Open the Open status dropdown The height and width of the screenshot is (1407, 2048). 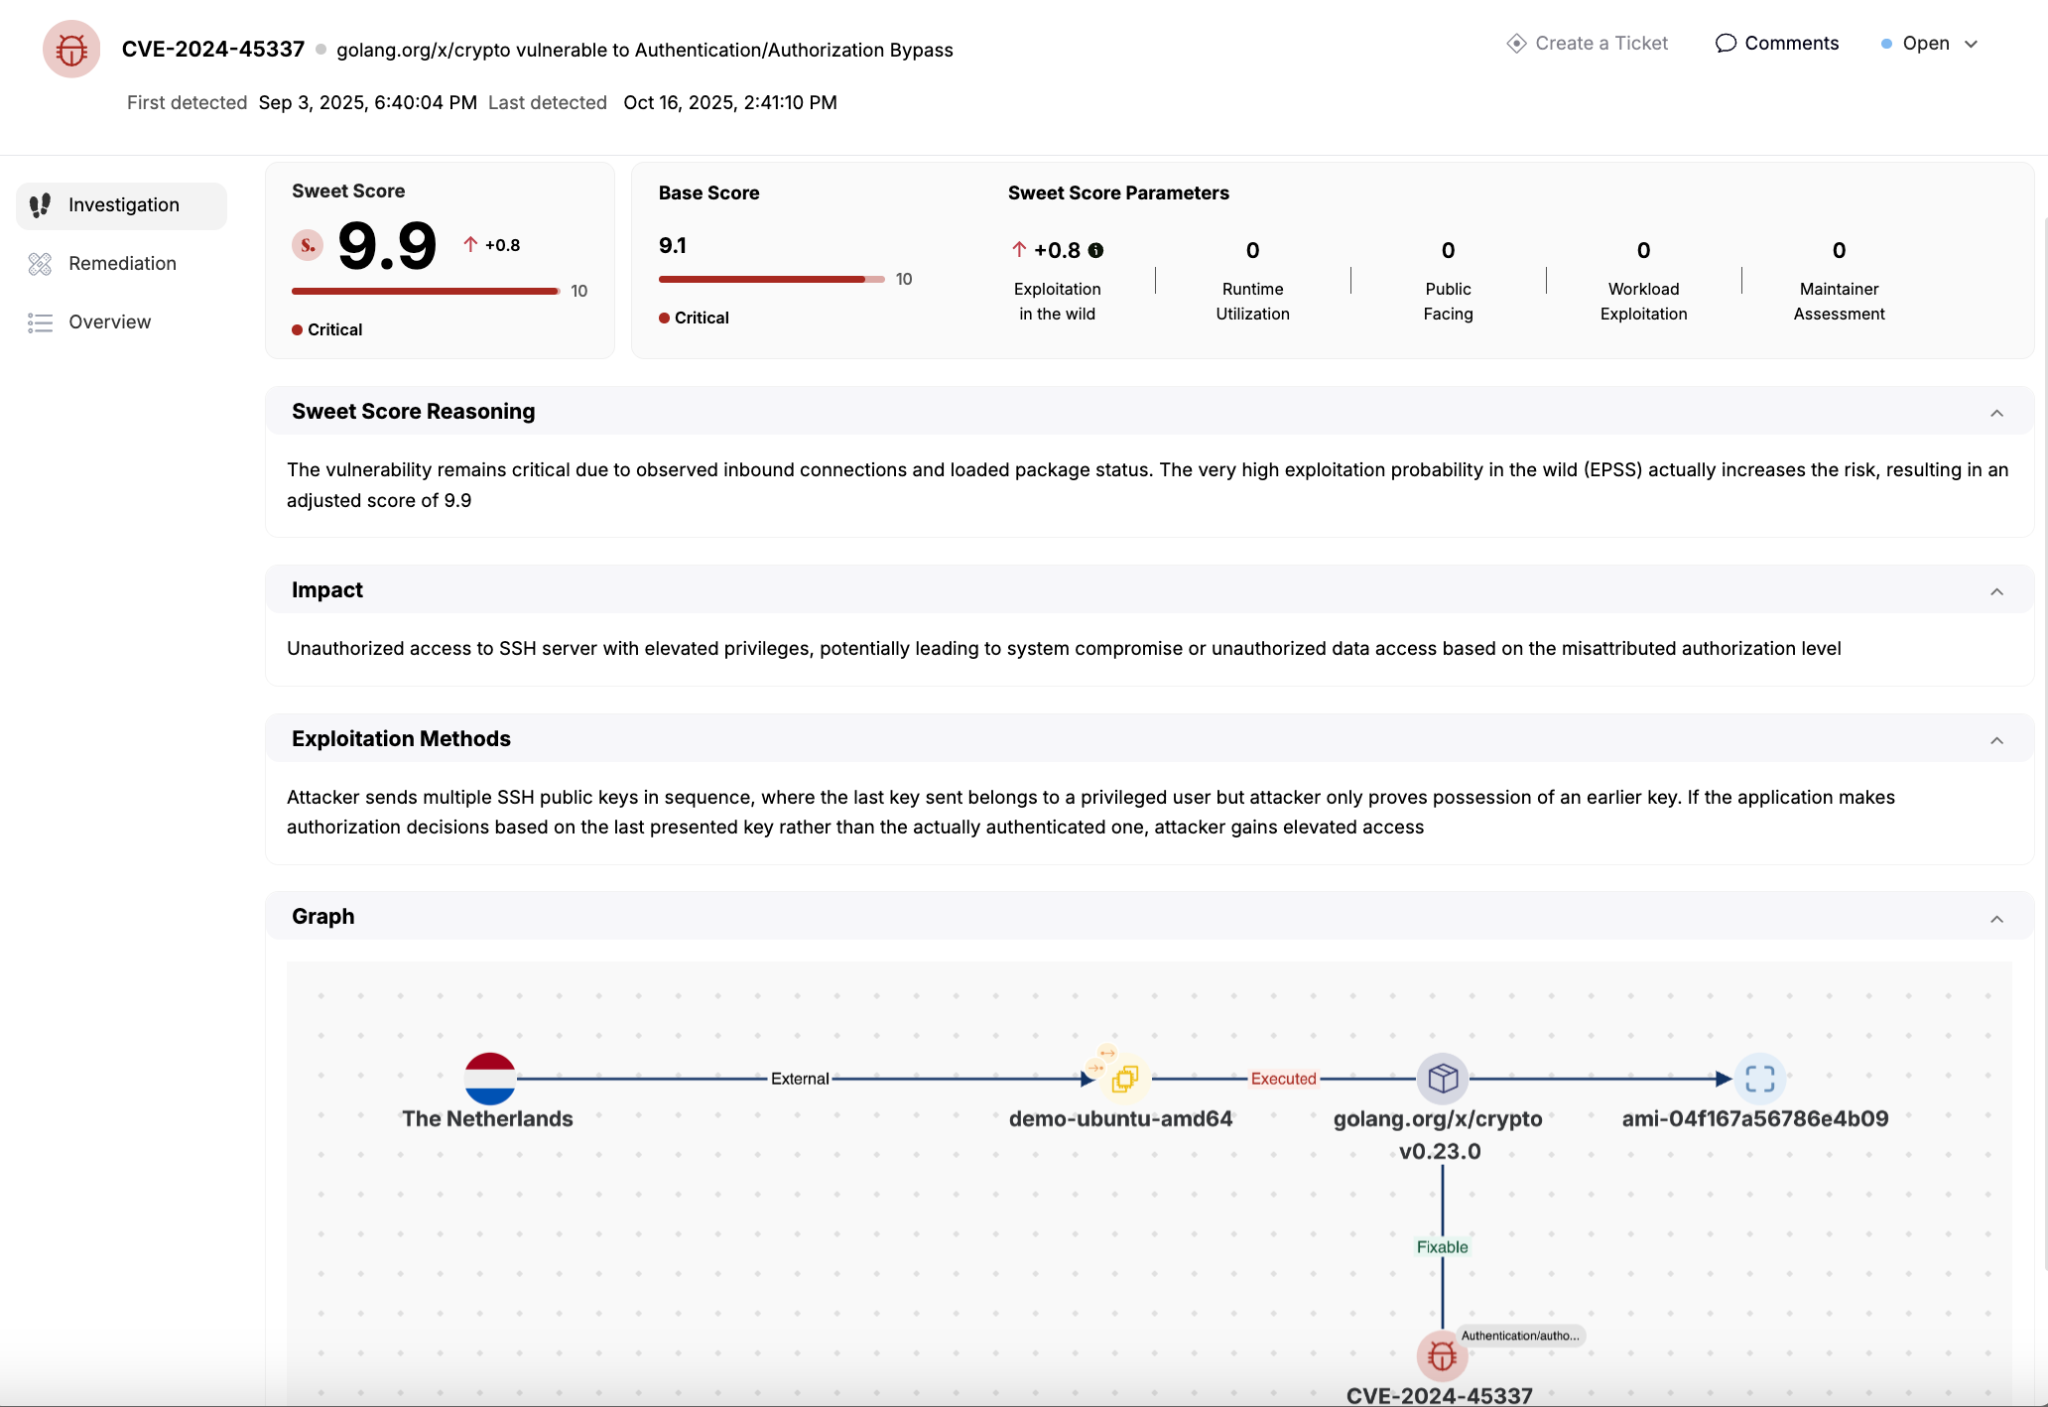point(1930,43)
